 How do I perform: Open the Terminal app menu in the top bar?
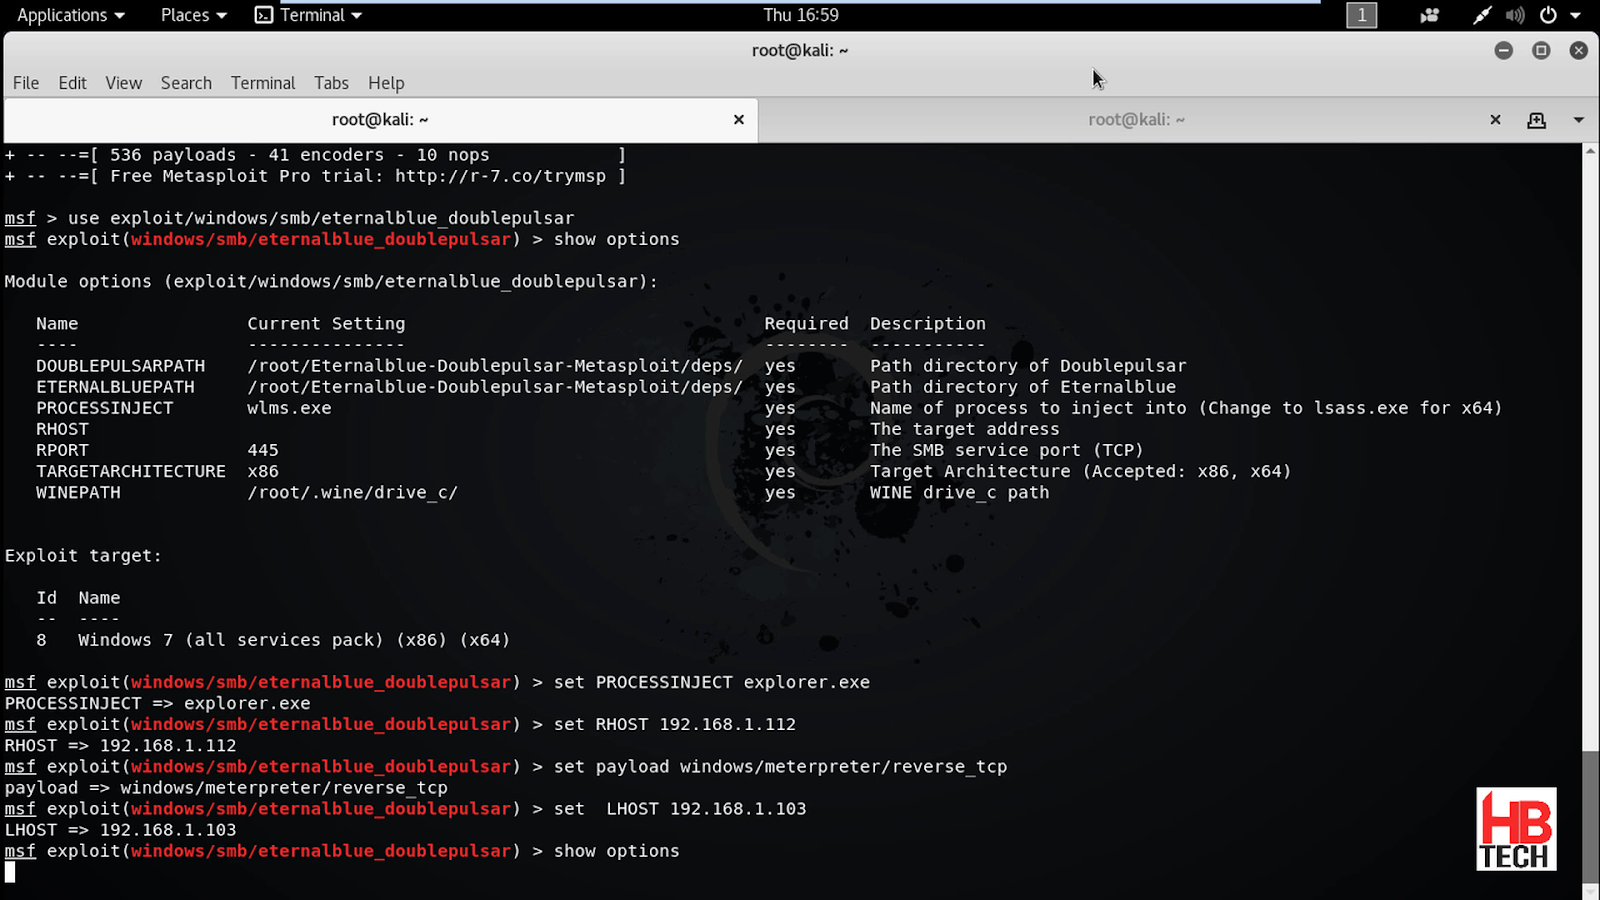tap(309, 15)
